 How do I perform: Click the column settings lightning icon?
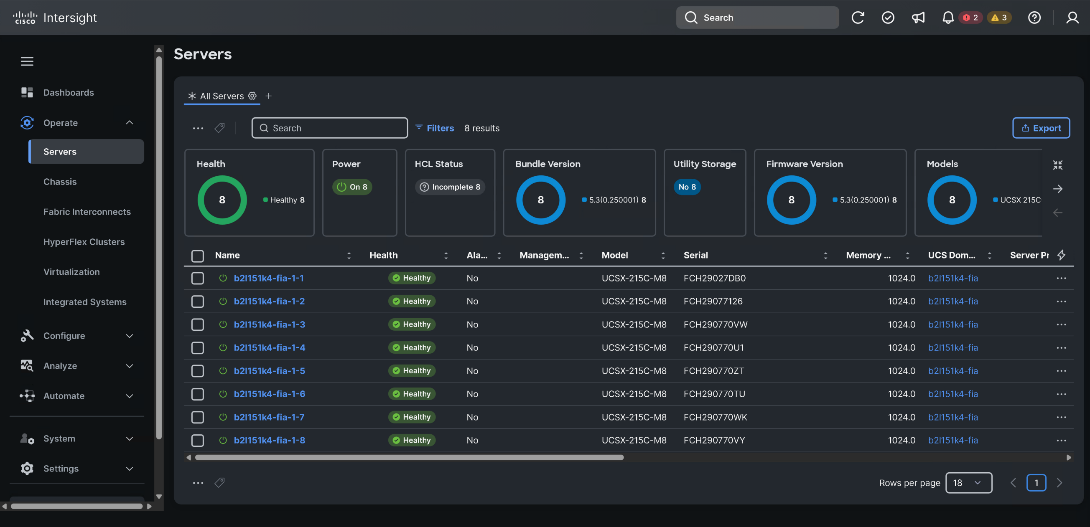coord(1061,255)
